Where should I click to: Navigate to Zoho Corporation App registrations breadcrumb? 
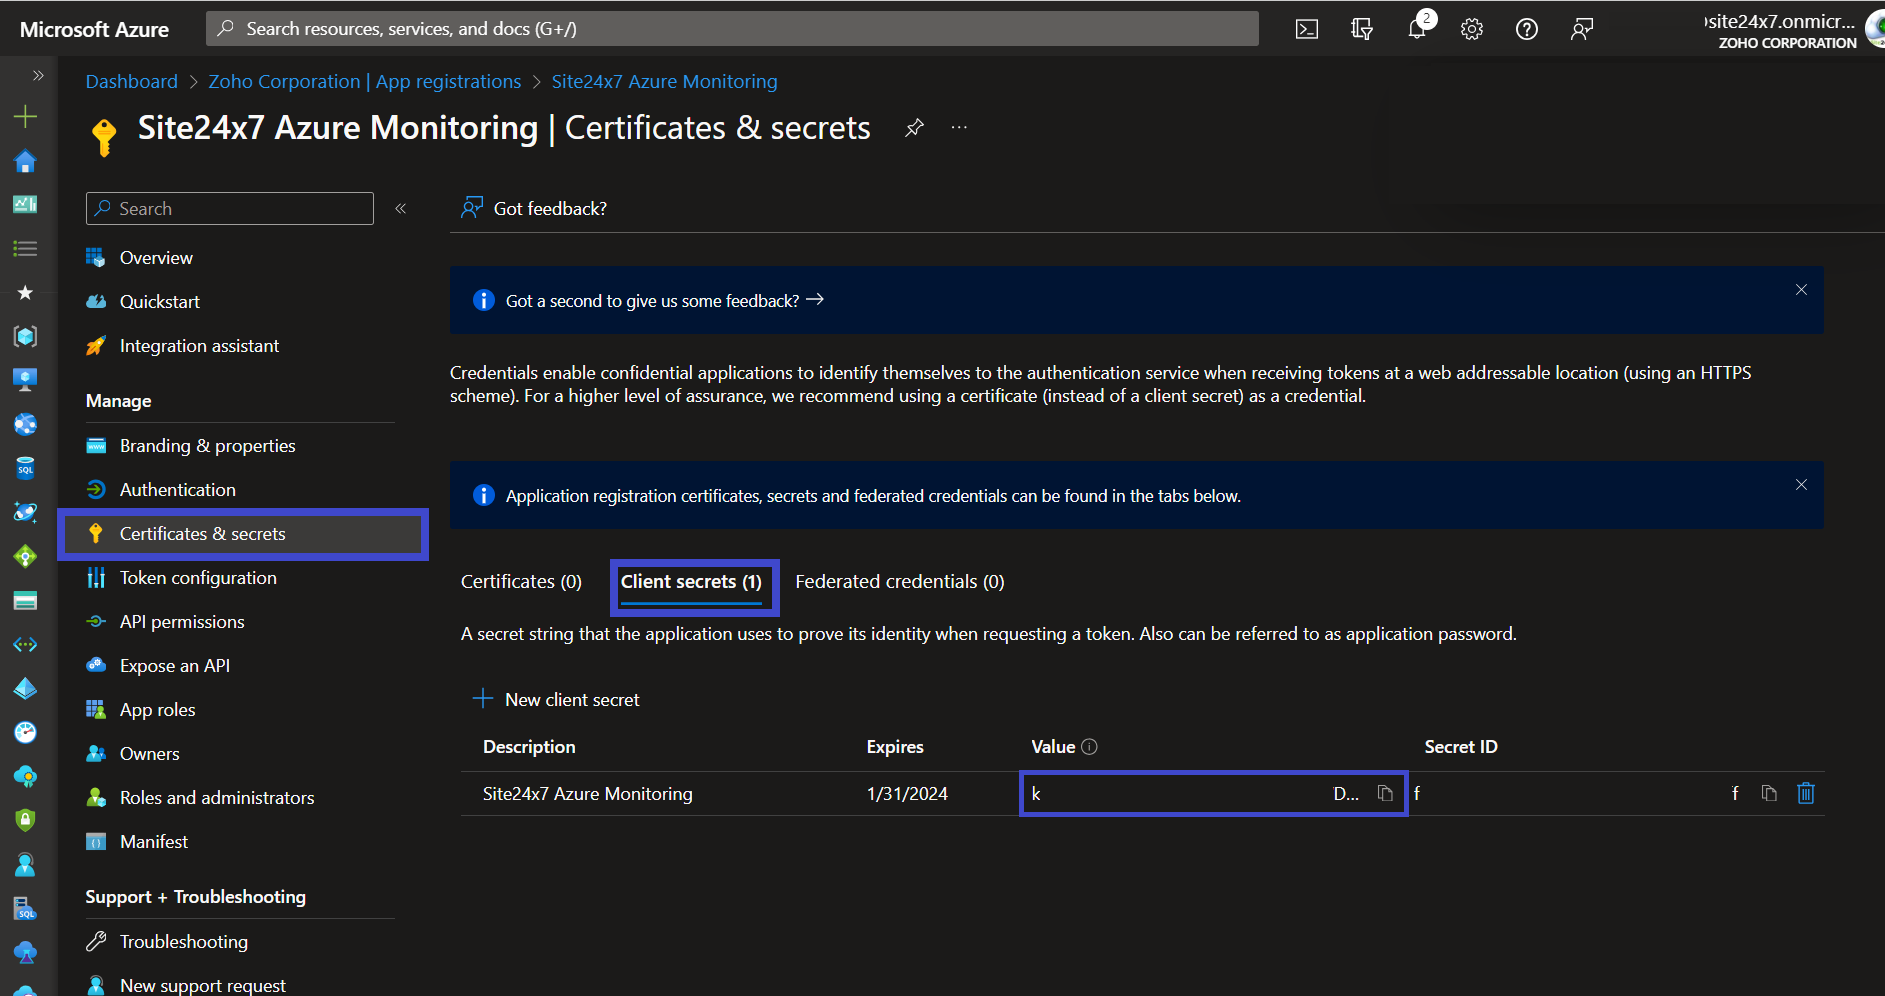click(x=364, y=81)
